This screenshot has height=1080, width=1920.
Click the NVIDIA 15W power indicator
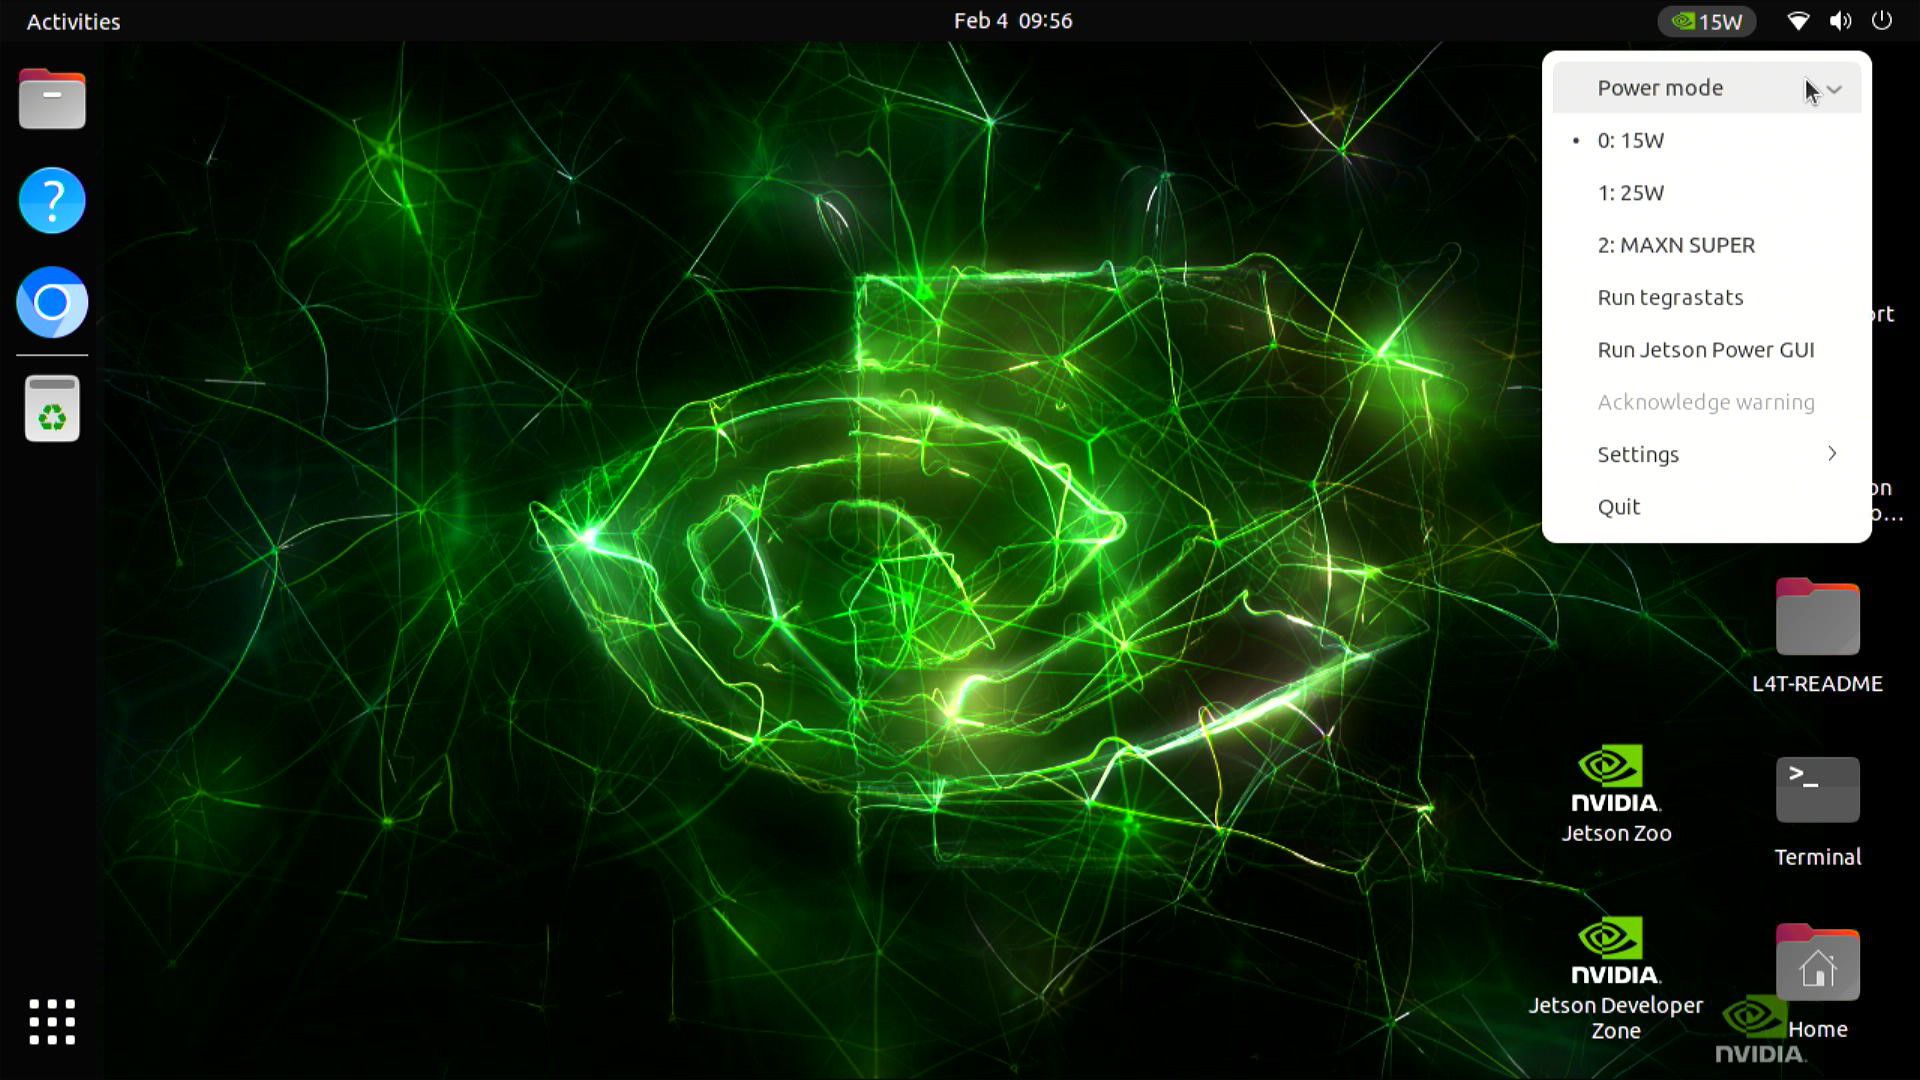(x=1707, y=21)
